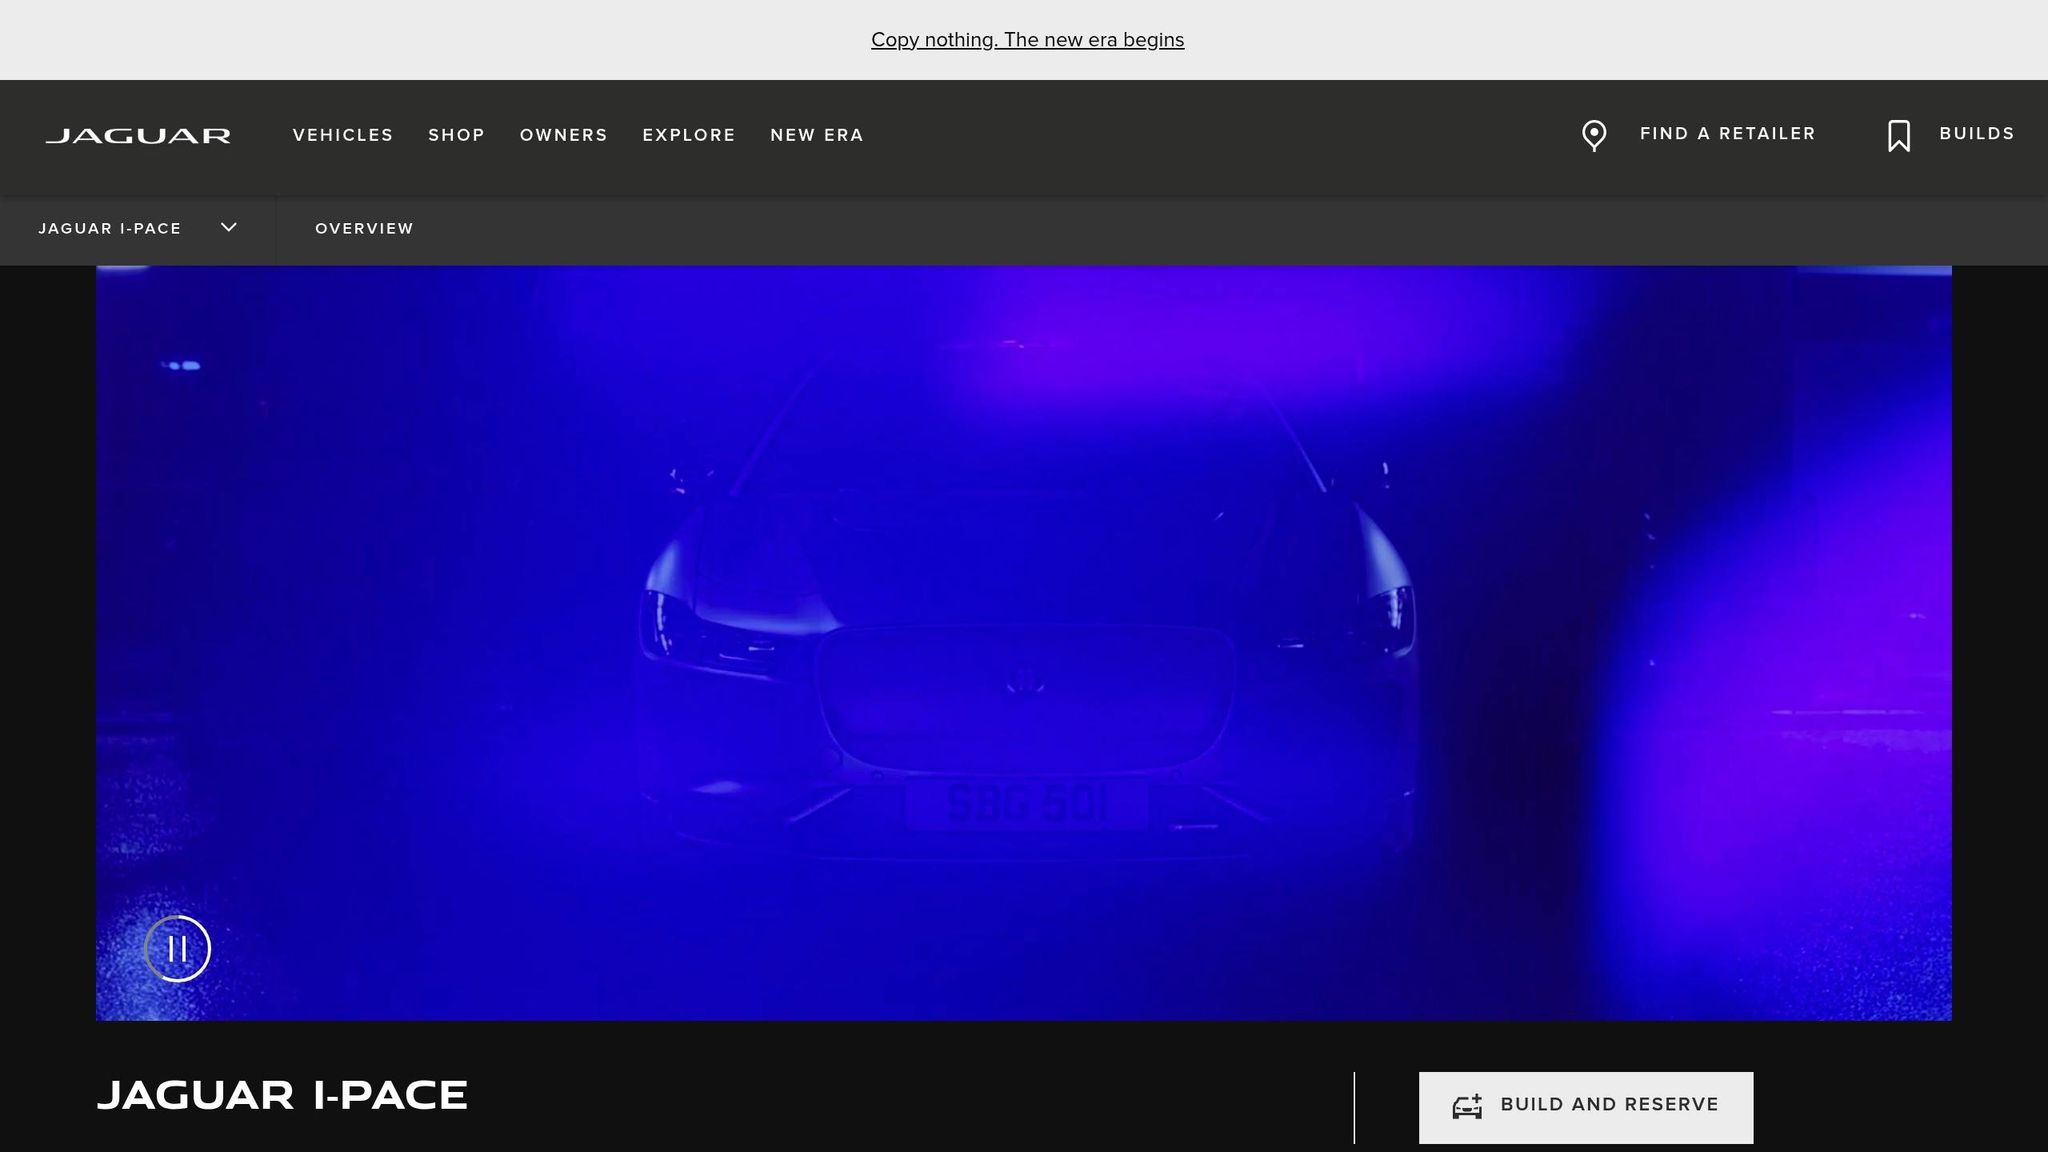Click the car's license plate in video
Screen dimensions: 2048x1152
coord(1026,804)
